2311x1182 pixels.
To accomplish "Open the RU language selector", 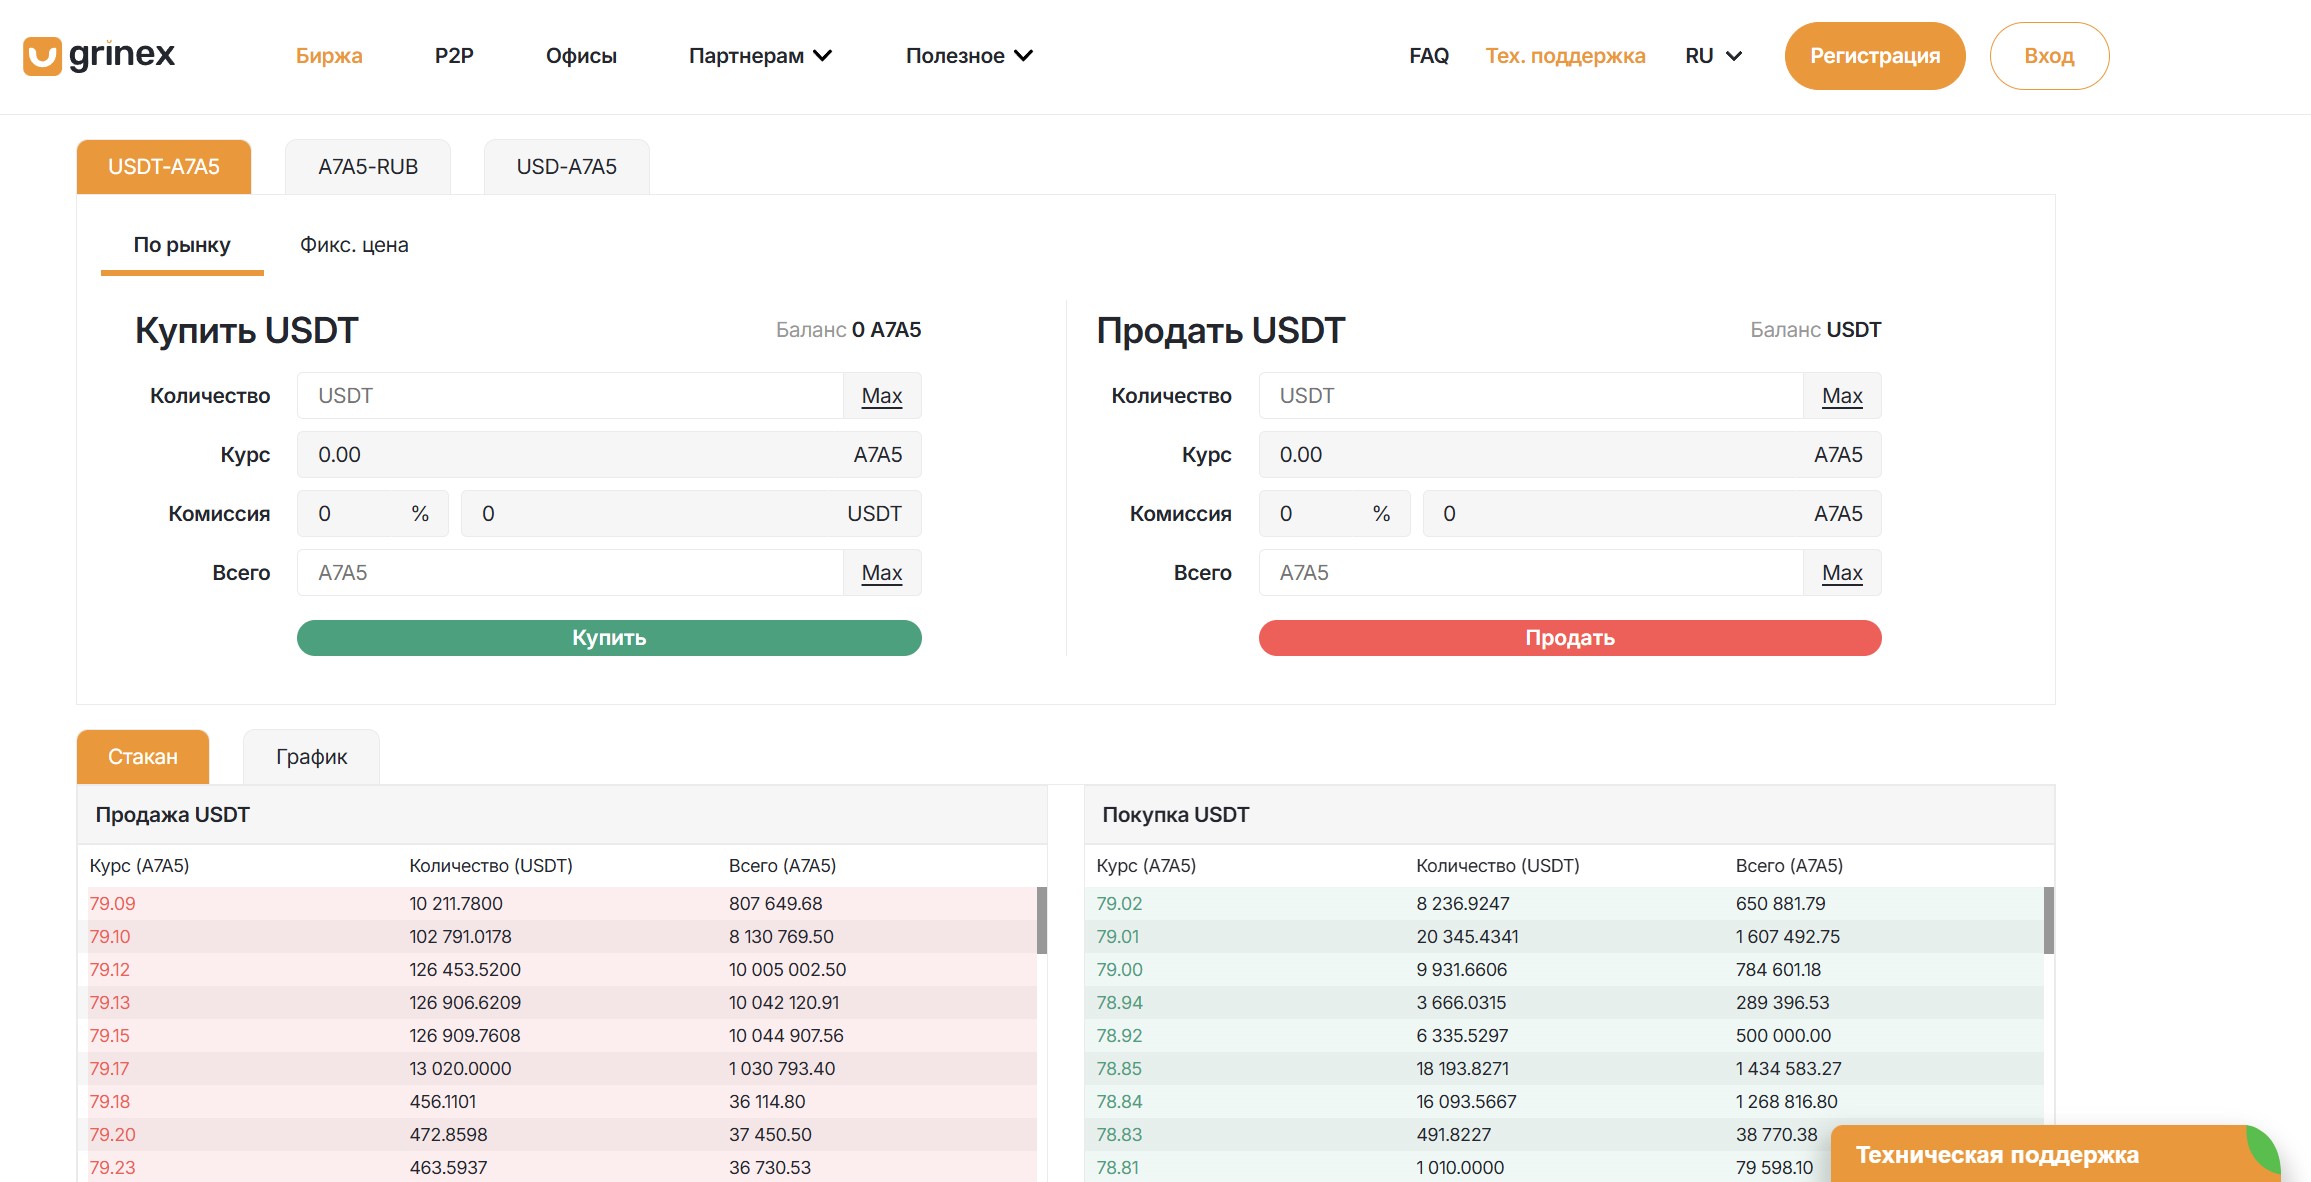I will [x=1713, y=56].
